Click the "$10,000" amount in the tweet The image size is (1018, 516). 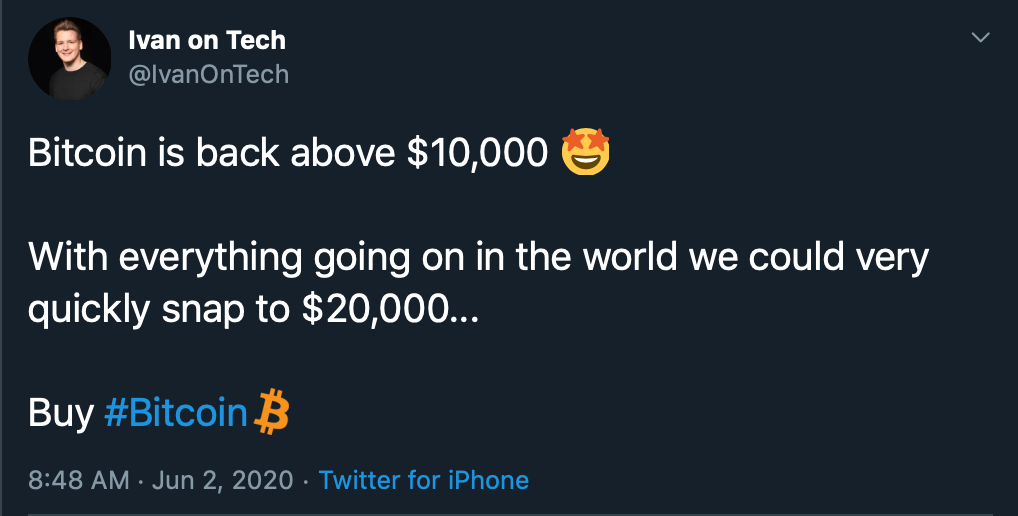[x=477, y=153]
